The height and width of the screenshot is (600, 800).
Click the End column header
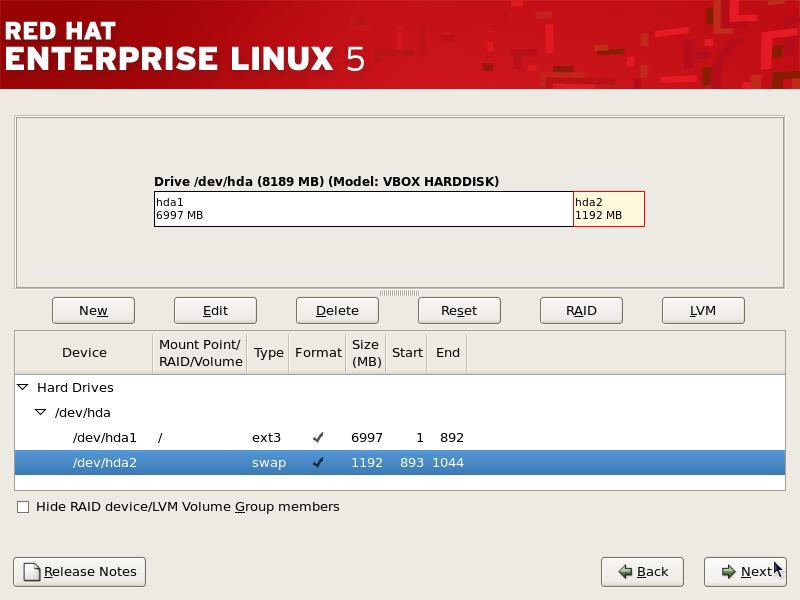(447, 353)
